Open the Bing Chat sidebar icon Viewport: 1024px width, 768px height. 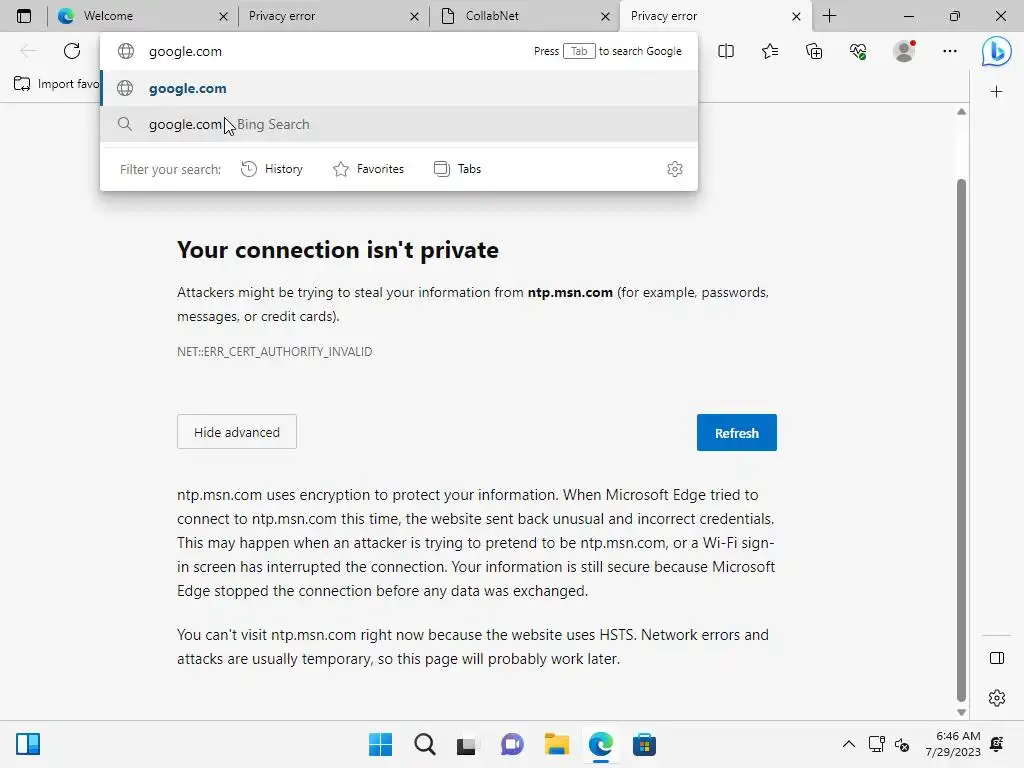996,52
